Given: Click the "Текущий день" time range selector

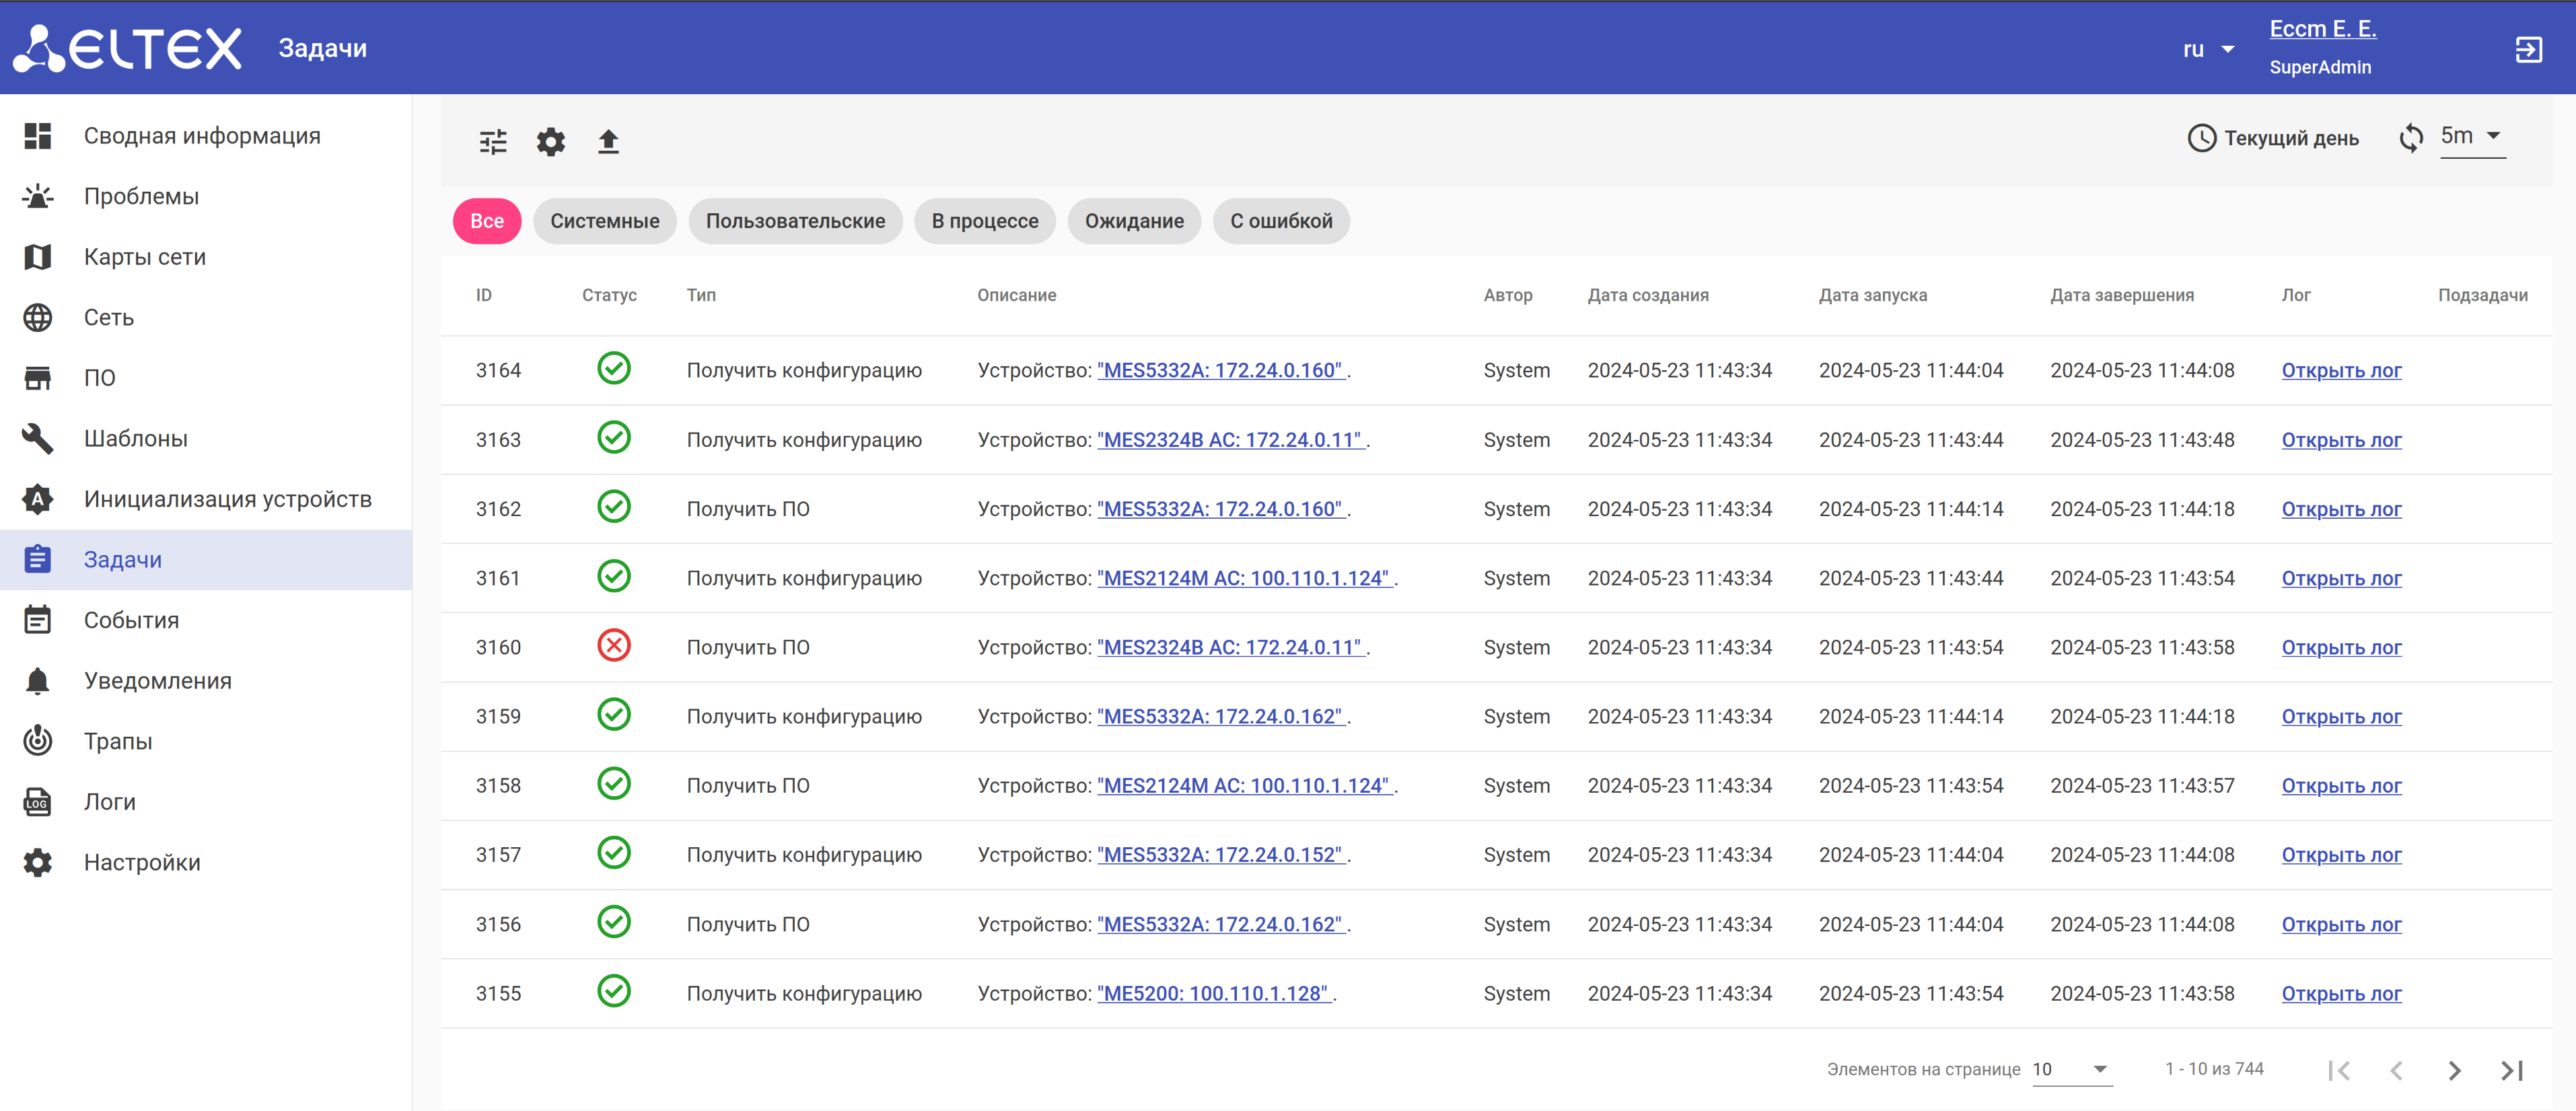Looking at the screenshot, I should coord(2273,138).
